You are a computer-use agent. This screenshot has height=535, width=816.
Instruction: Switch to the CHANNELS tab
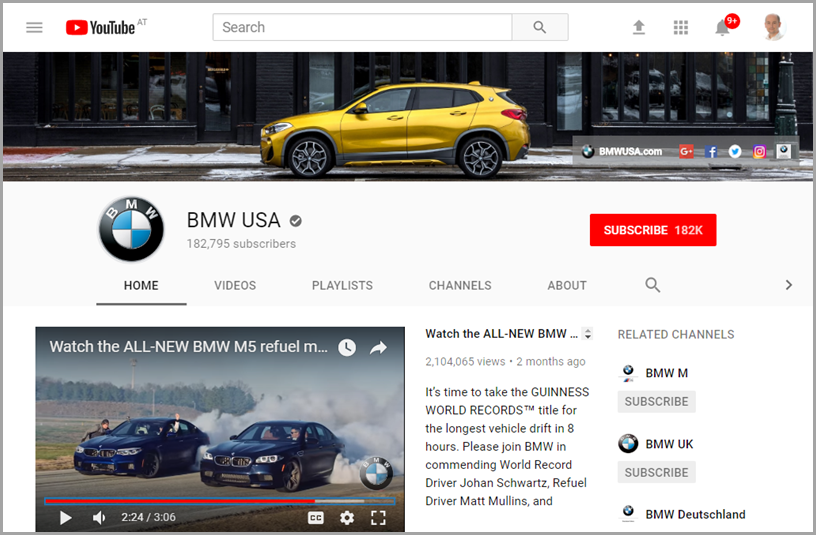coord(460,285)
